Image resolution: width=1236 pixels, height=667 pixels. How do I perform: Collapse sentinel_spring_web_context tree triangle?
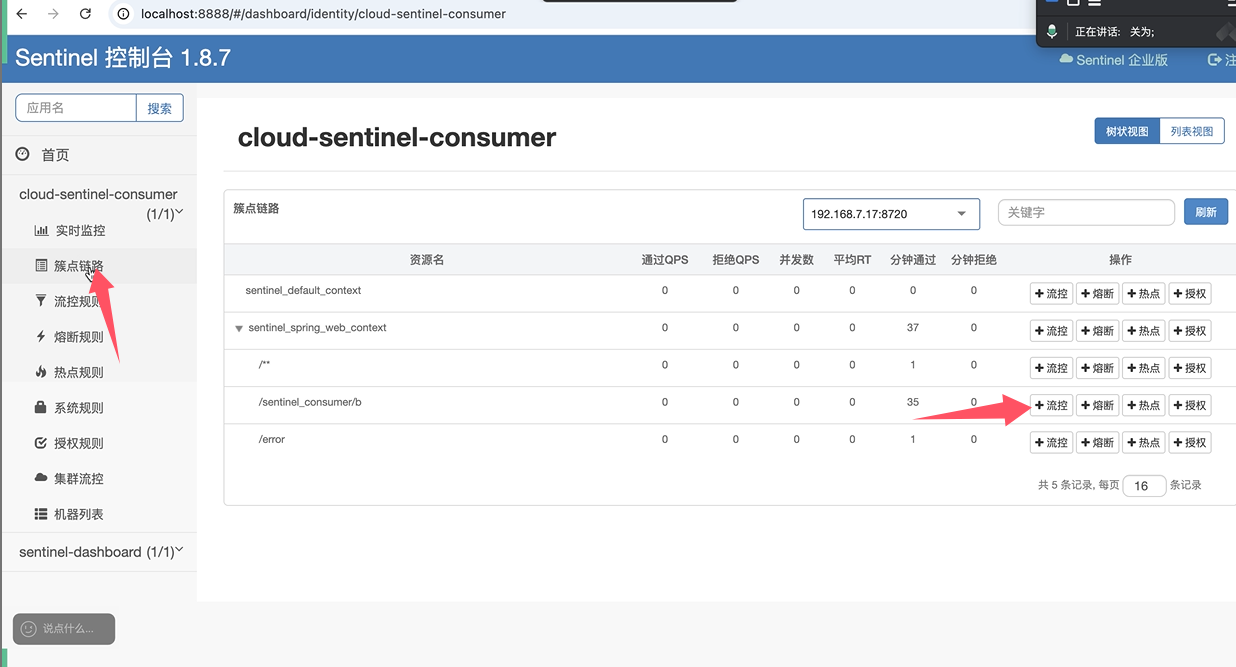[x=239, y=328]
